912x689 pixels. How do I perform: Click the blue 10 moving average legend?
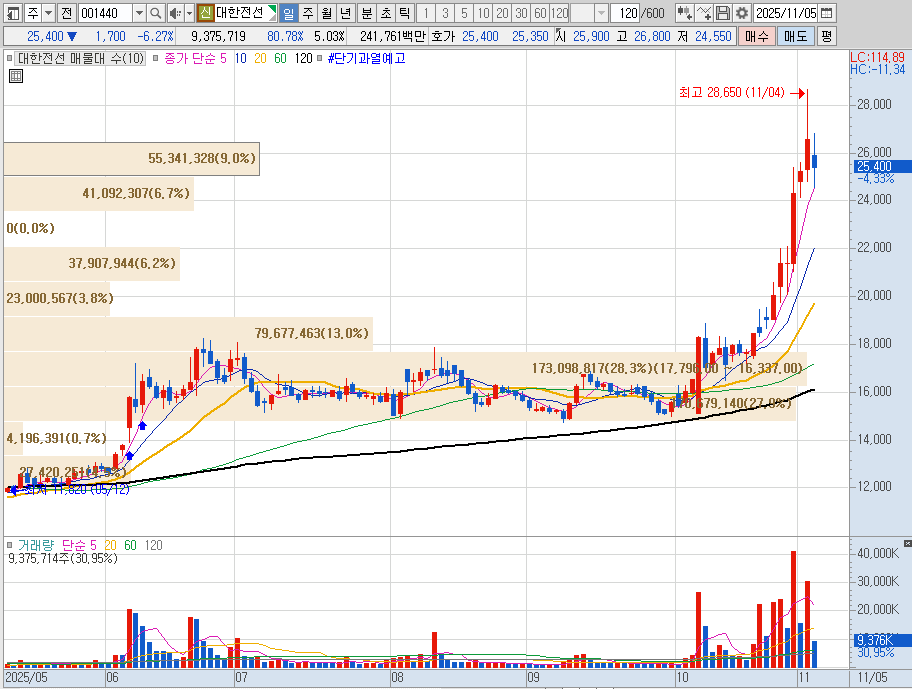click(241, 59)
